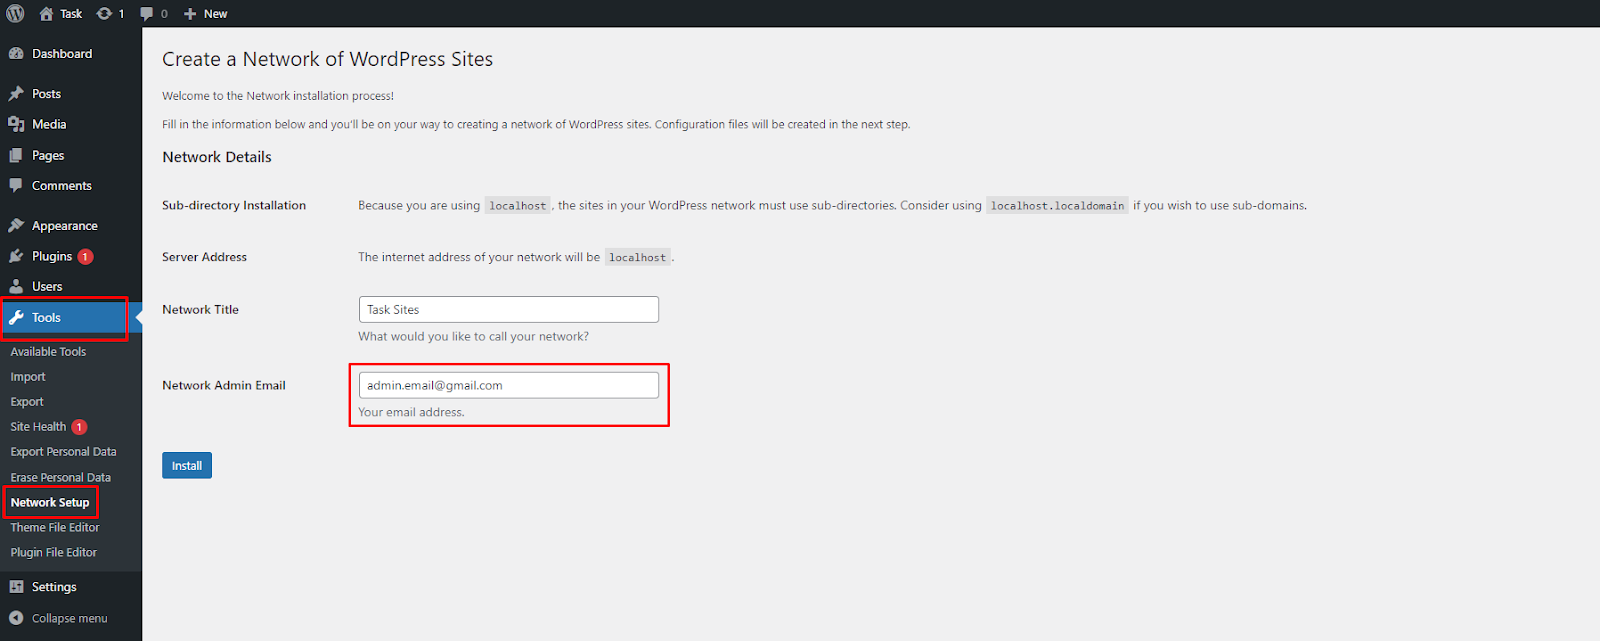Click the Site Health notification badge

pos(79,427)
